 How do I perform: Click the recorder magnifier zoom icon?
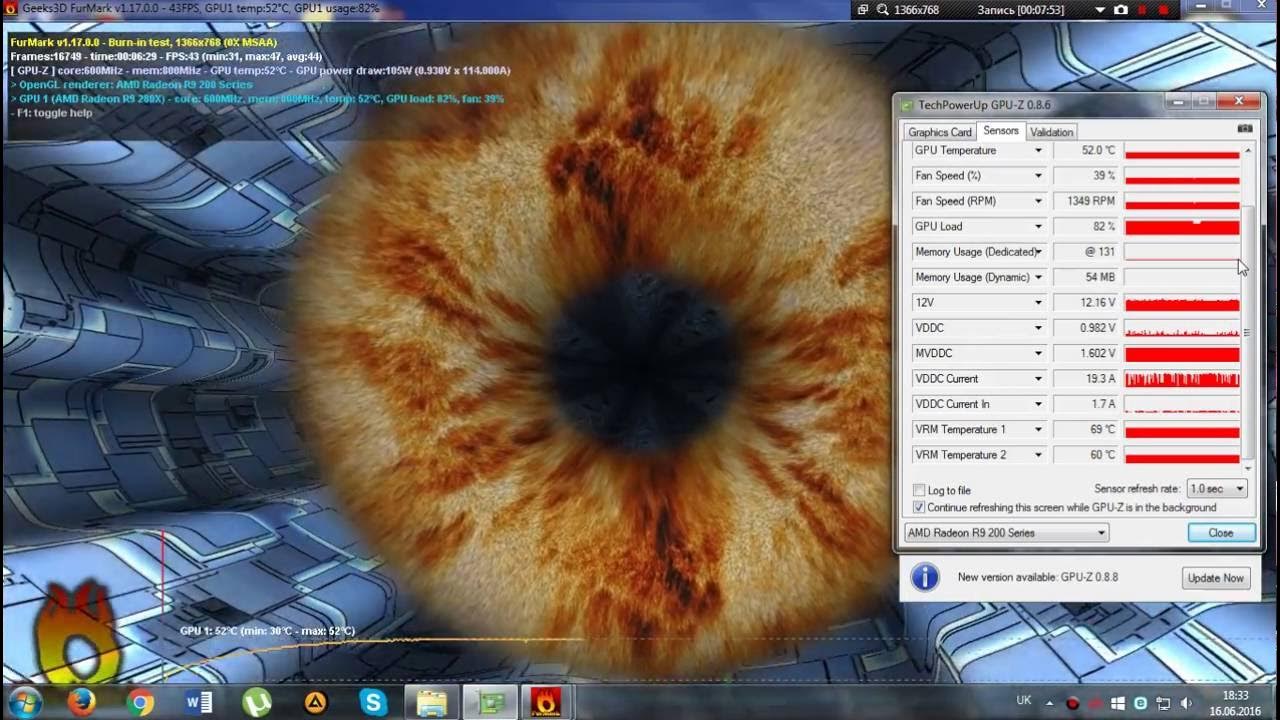[883, 9]
